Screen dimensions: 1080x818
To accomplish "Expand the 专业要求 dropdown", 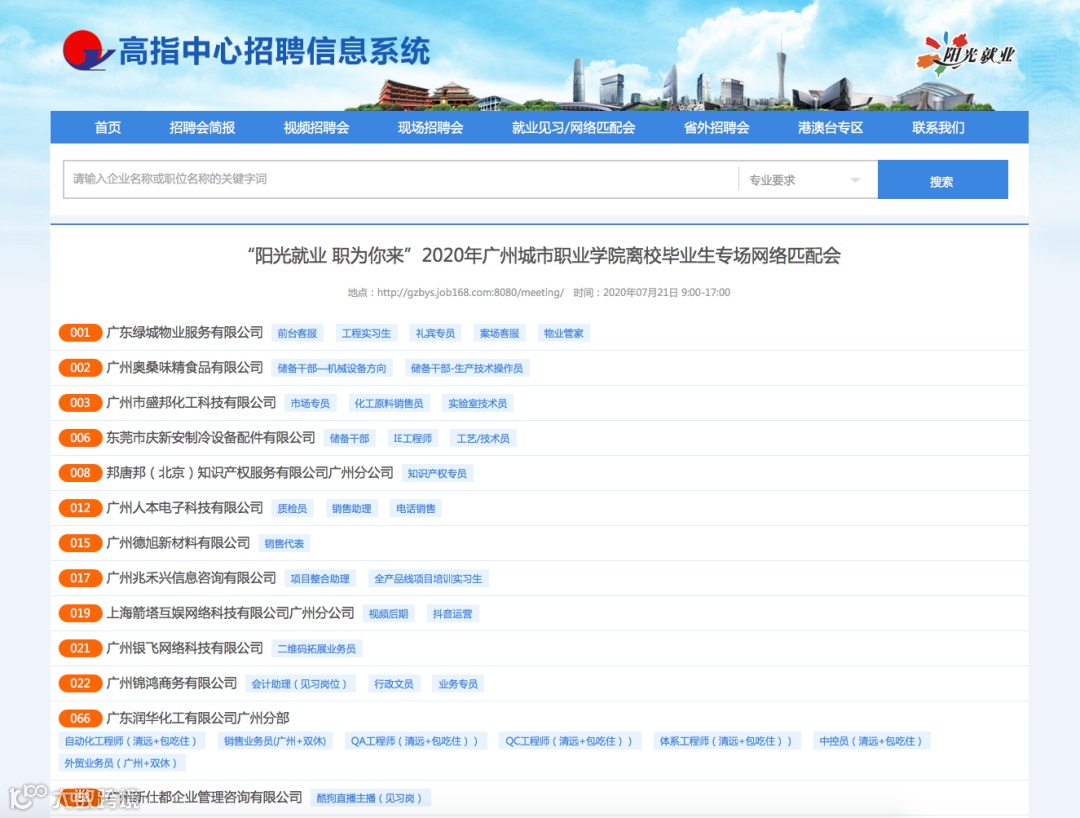I will coord(807,180).
